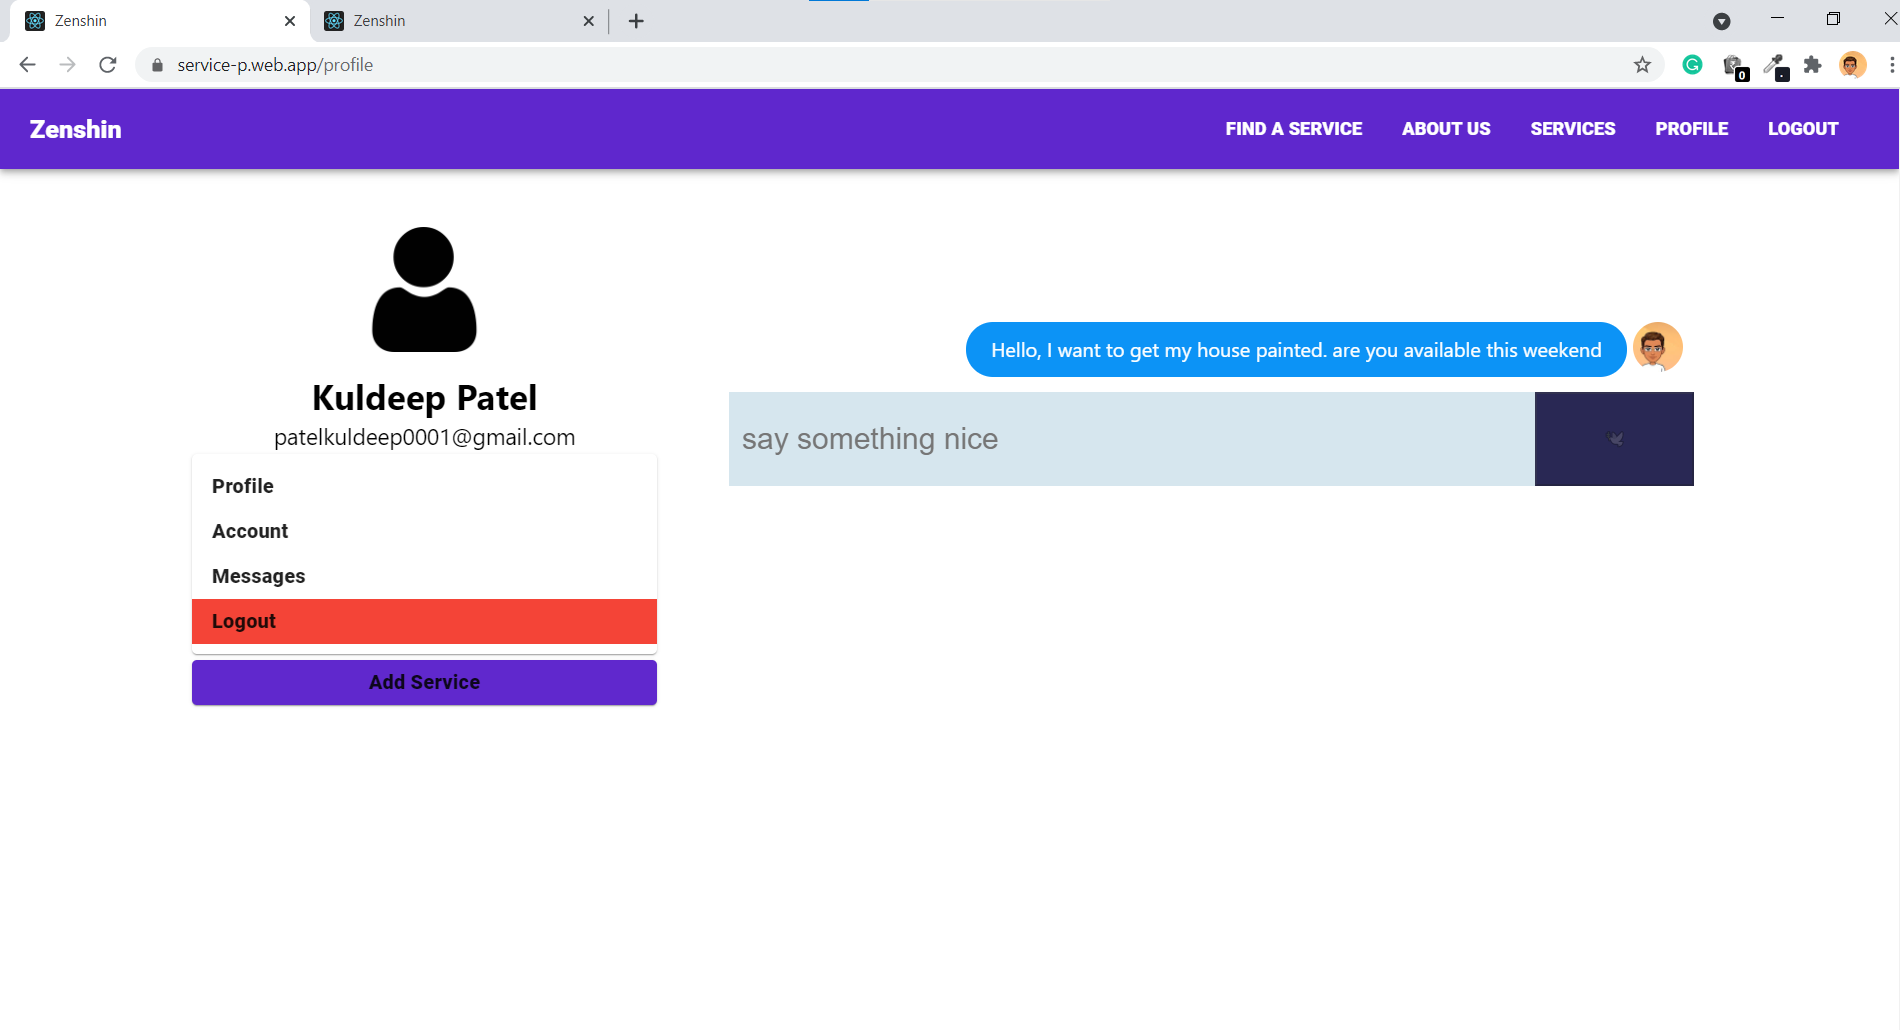Click the sender avatar next to the message
The image size is (1900, 1030).
[x=1657, y=348]
